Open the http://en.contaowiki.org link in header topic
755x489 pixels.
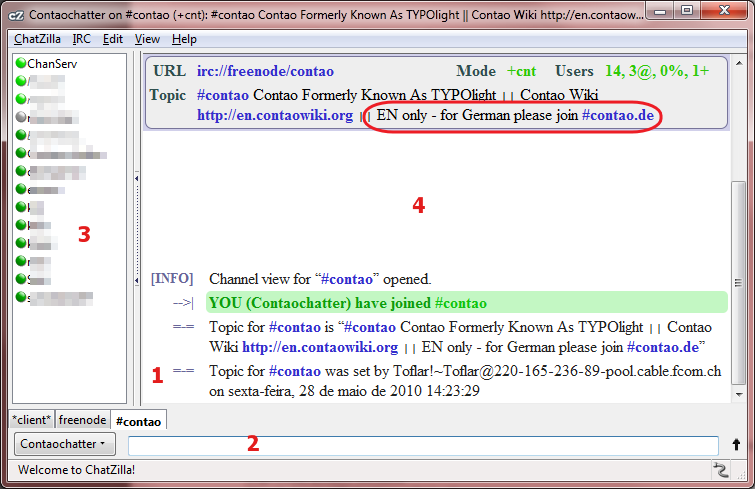pyautogui.click(x=275, y=116)
